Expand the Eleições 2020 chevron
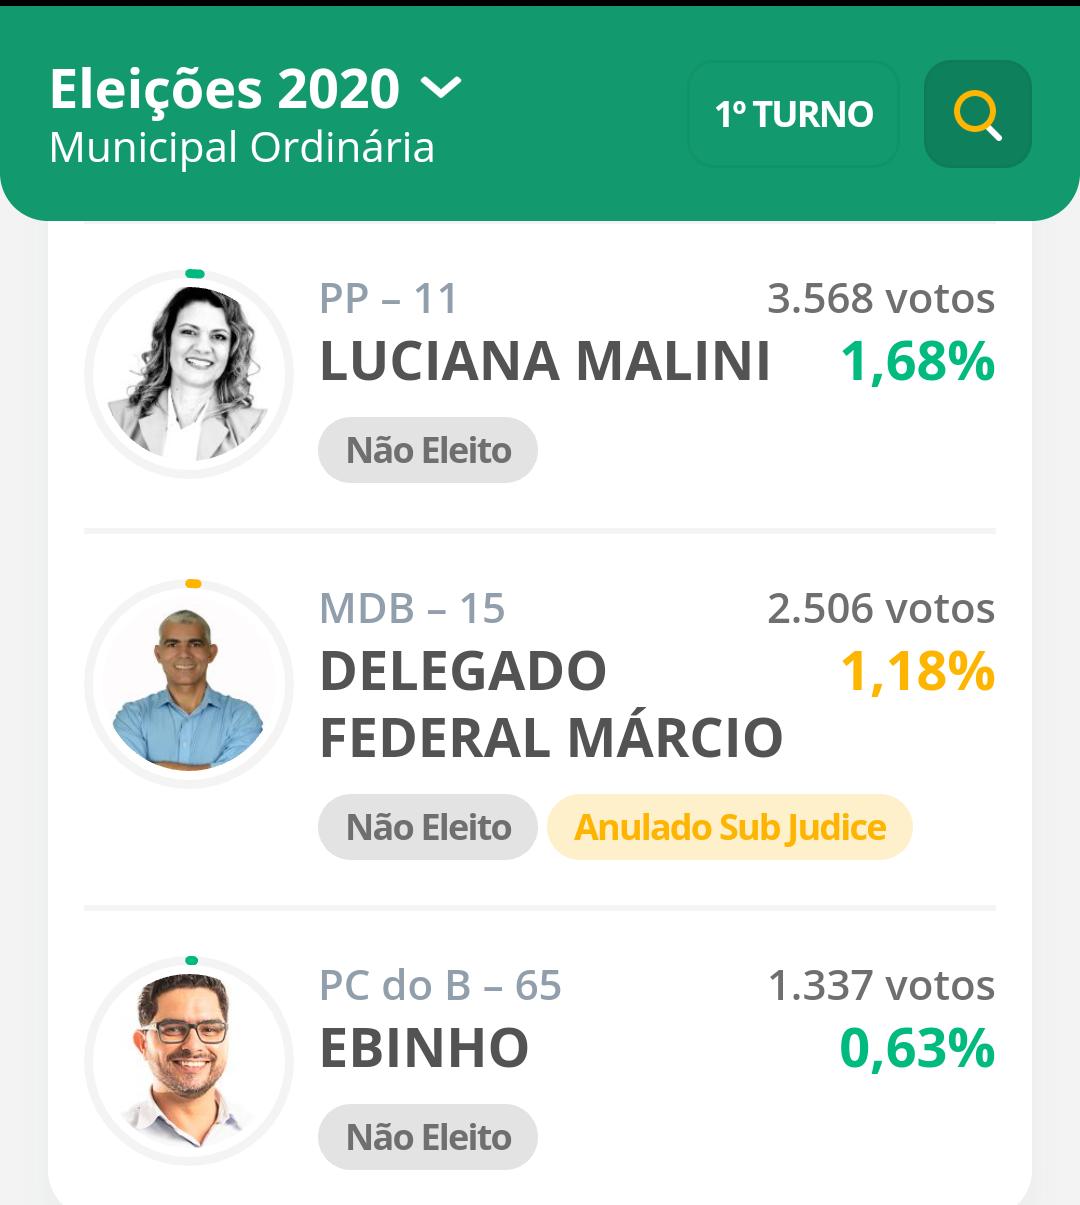This screenshot has width=1080, height=1205. click(441, 89)
